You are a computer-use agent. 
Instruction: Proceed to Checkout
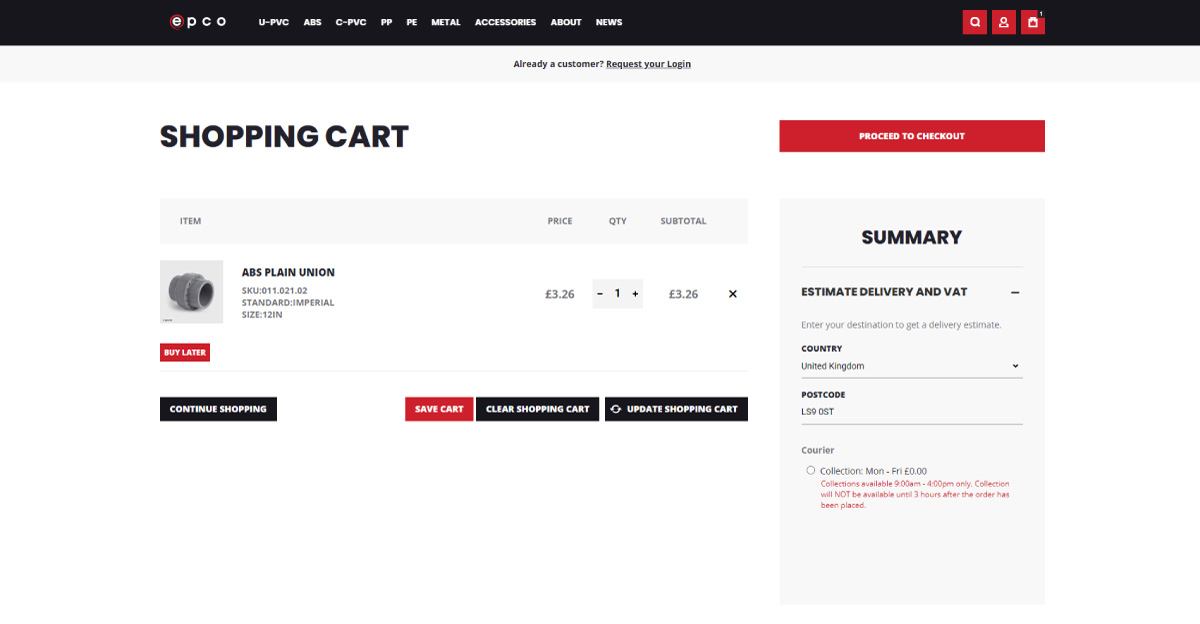pos(912,136)
